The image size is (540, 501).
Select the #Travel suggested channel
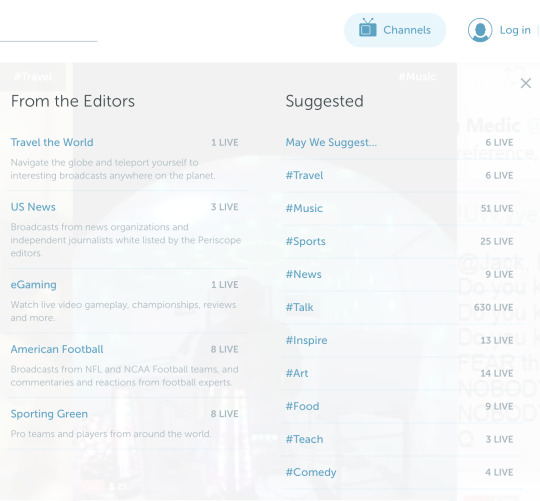pos(304,175)
